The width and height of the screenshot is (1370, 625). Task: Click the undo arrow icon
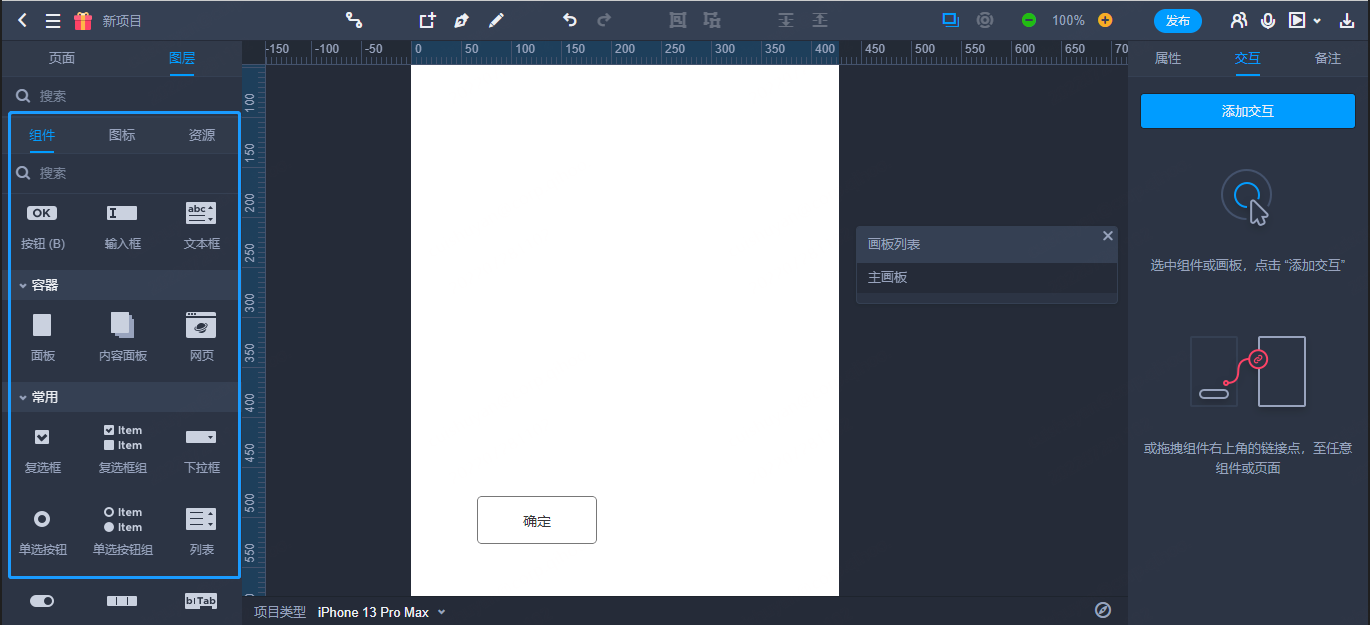pos(570,20)
